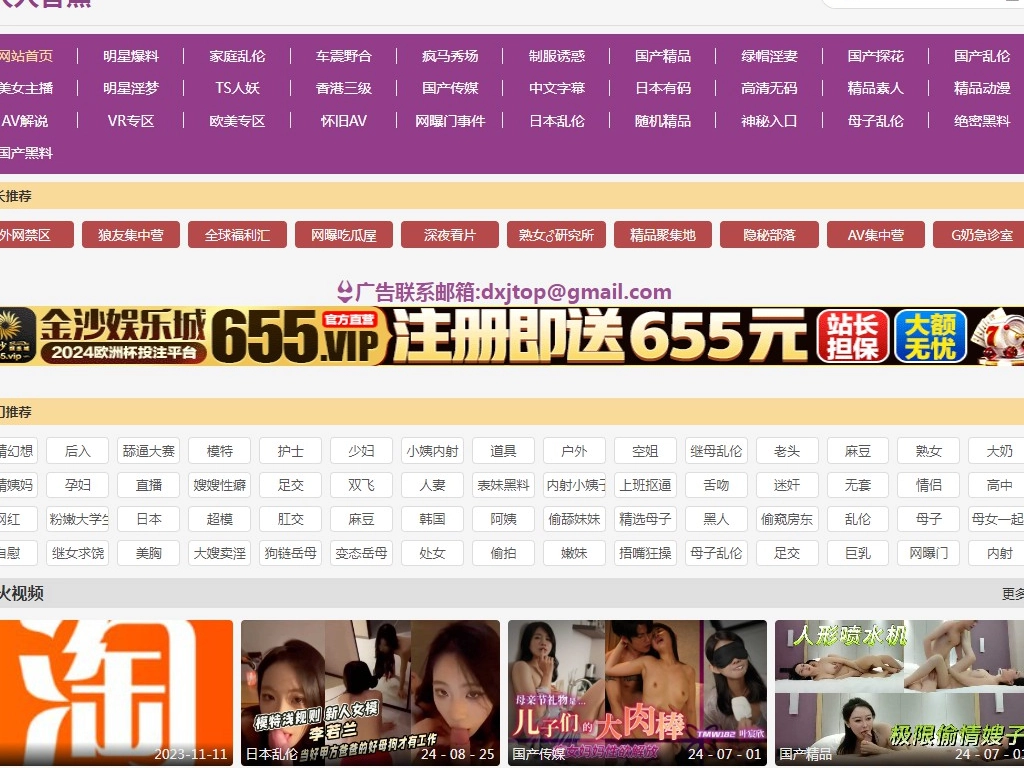Image resolution: width=1024 pixels, height=768 pixels.
Task: Open the 神秘入口 menu entry
Action: point(769,121)
